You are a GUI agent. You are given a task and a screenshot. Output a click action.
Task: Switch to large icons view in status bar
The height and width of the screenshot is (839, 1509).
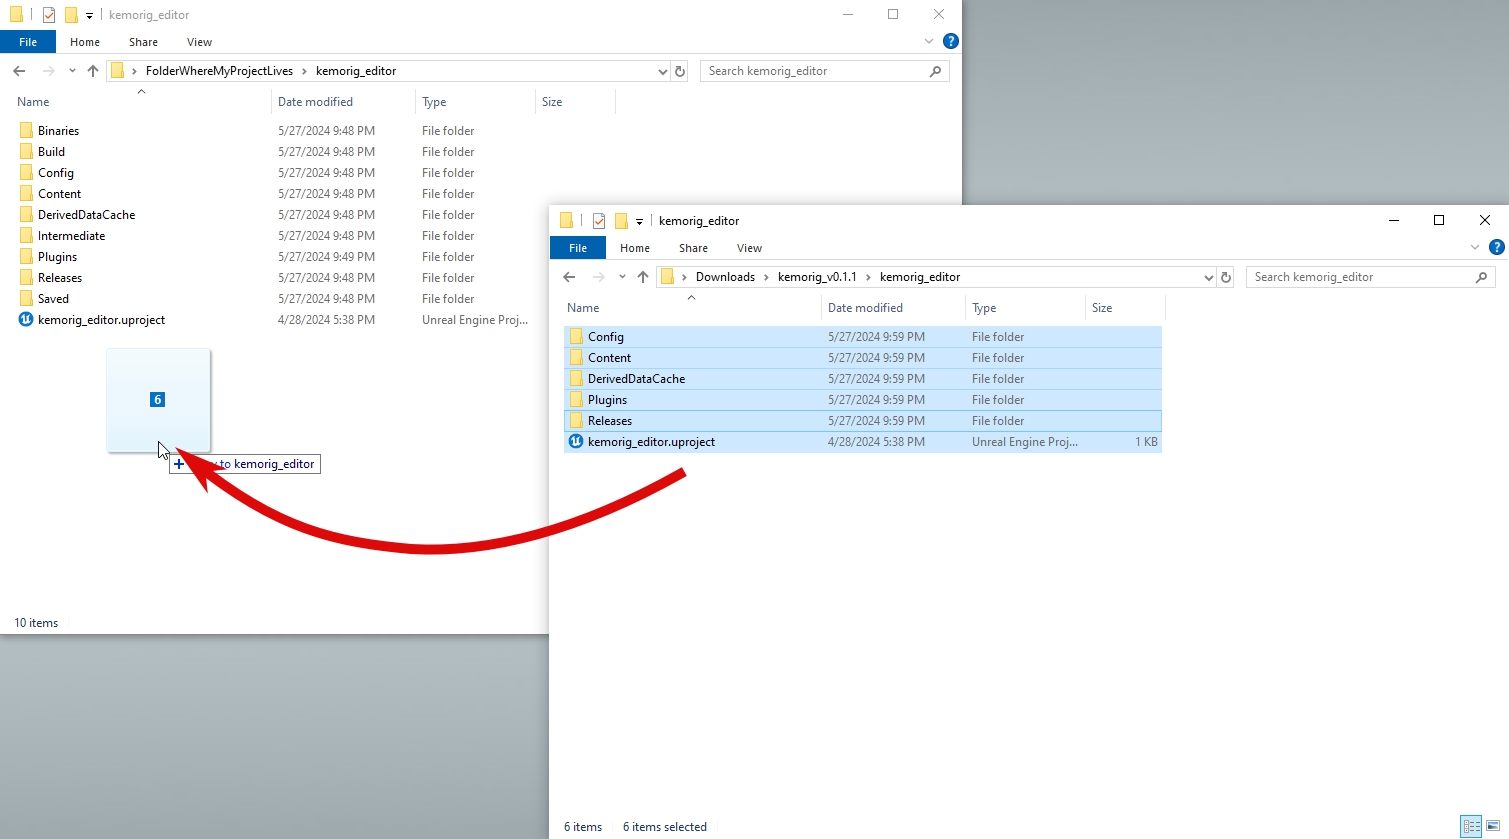coord(1493,826)
